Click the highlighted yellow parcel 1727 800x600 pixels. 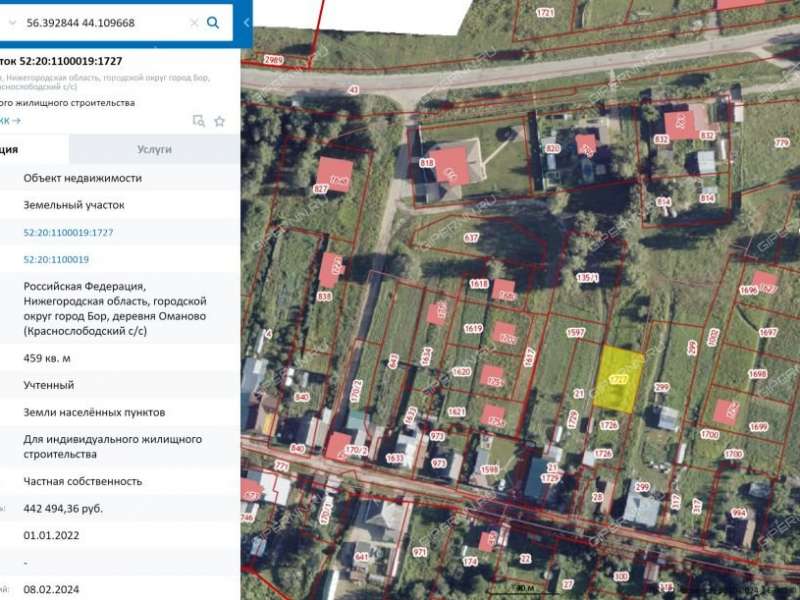pos(620,380)
